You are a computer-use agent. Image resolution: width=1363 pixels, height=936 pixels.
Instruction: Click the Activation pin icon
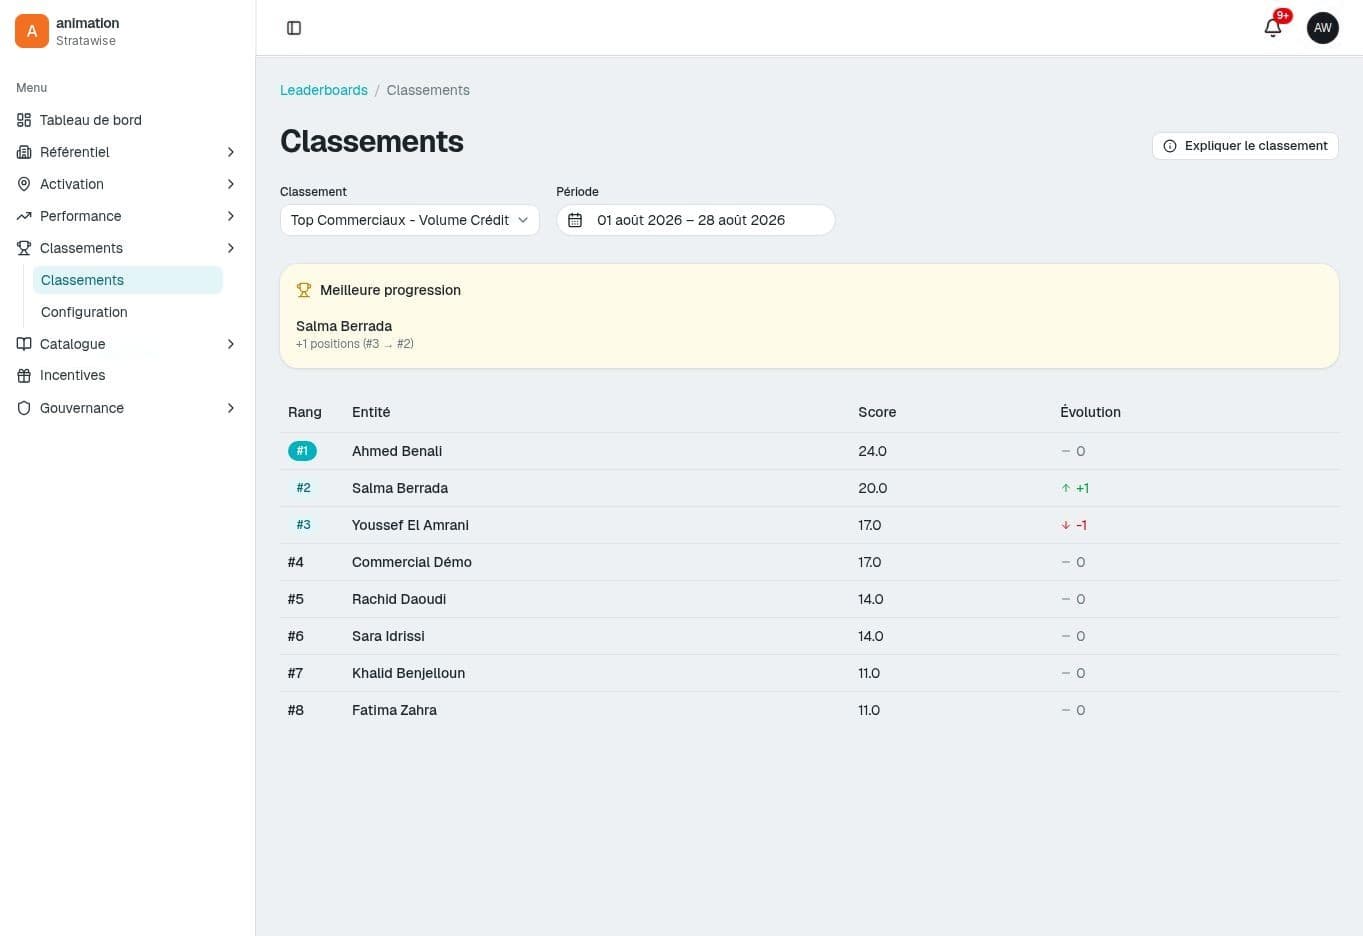coord(24,184)
